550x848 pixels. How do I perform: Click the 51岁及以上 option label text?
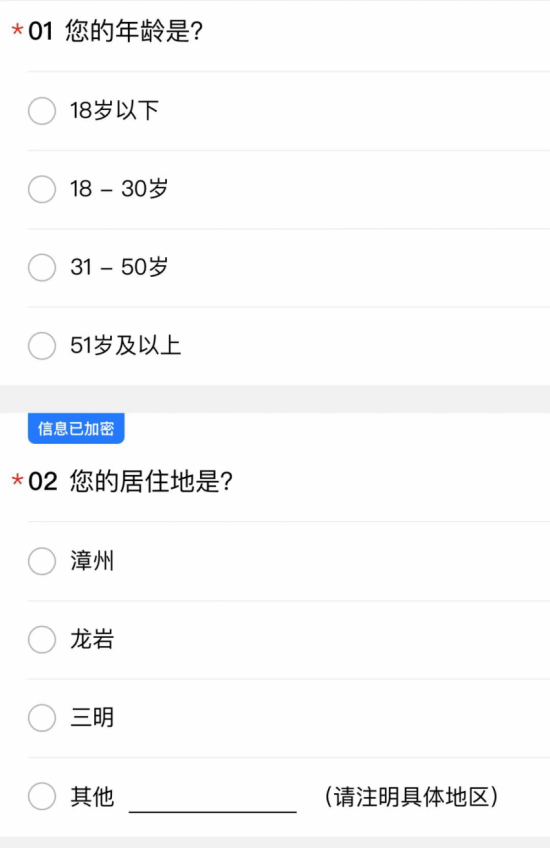tap(125, 345)
